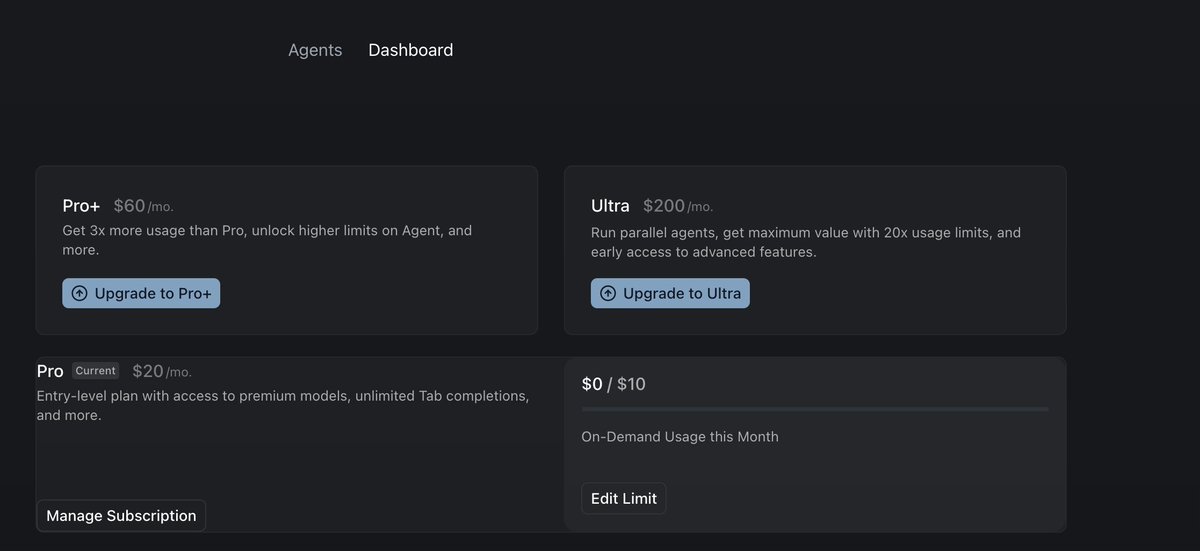1200x551 pixels.
Task: Open the Dashboard tab
Action: pyautogui.click(x=410, y=50)
